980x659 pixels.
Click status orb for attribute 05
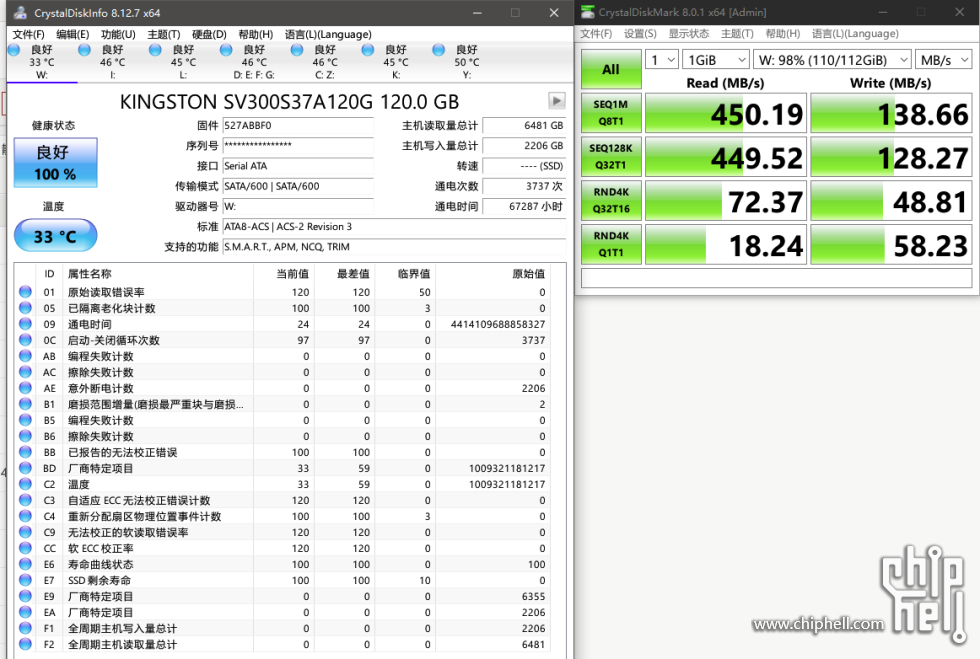[x=25, y=308]
